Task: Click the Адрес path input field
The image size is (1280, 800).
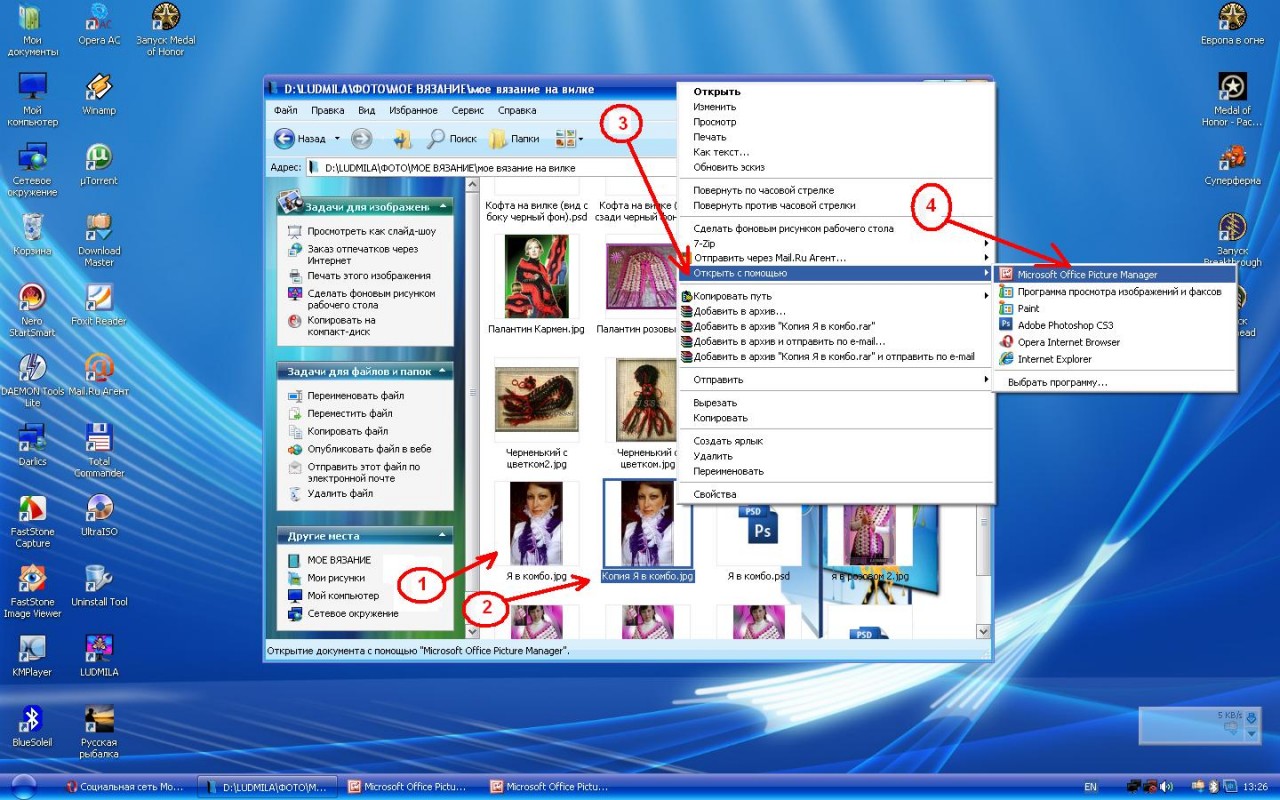Action: [x=490, y=167]
